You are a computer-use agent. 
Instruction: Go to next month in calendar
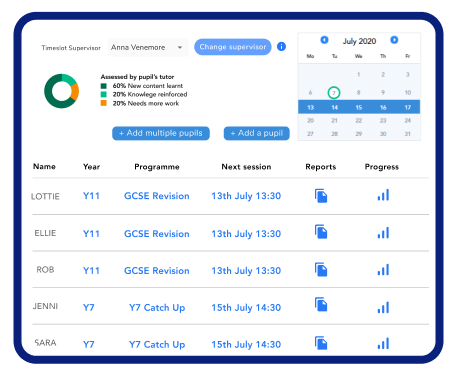[394, 40]
